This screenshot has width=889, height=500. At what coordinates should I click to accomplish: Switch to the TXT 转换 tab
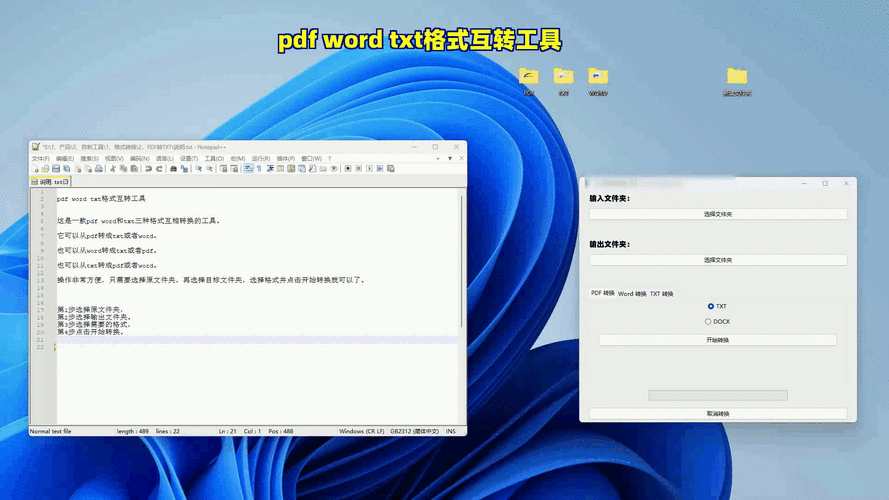(661, 294)
